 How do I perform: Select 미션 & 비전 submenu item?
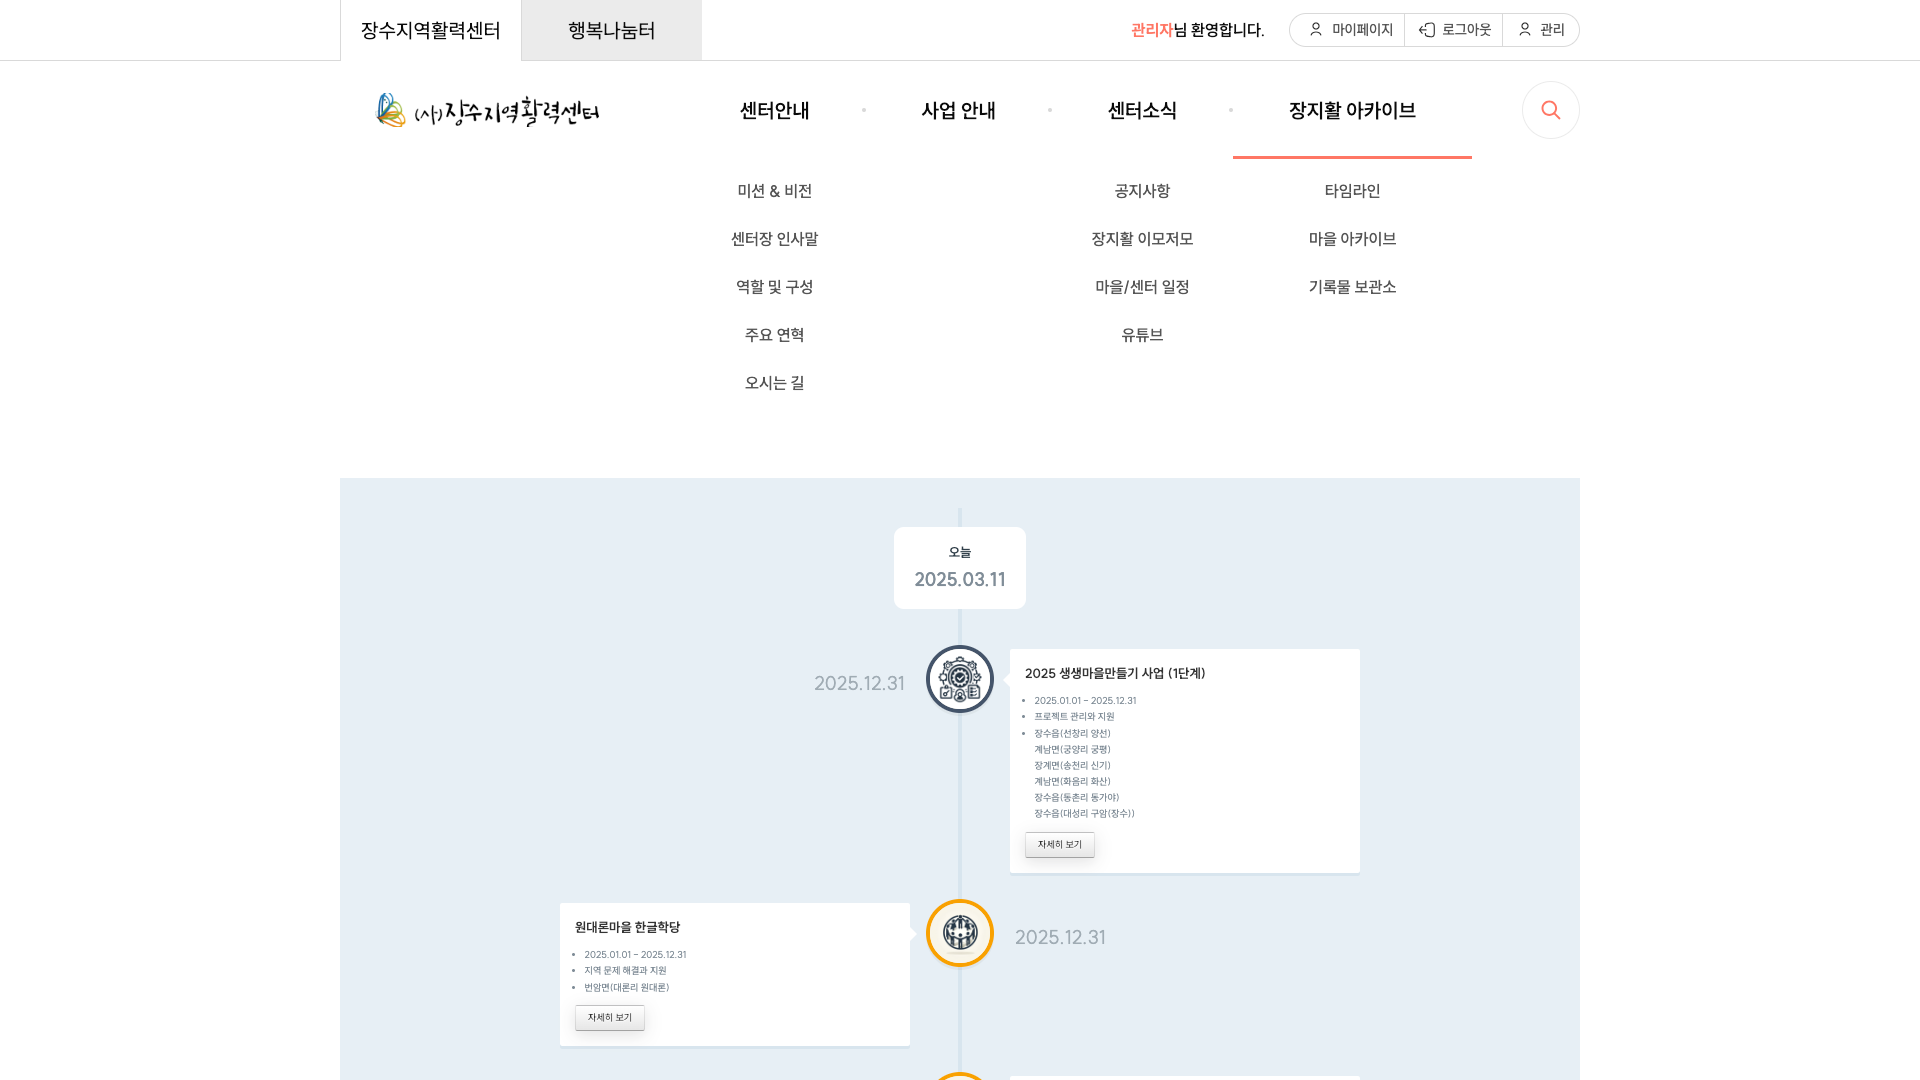(x=775, y=191)
